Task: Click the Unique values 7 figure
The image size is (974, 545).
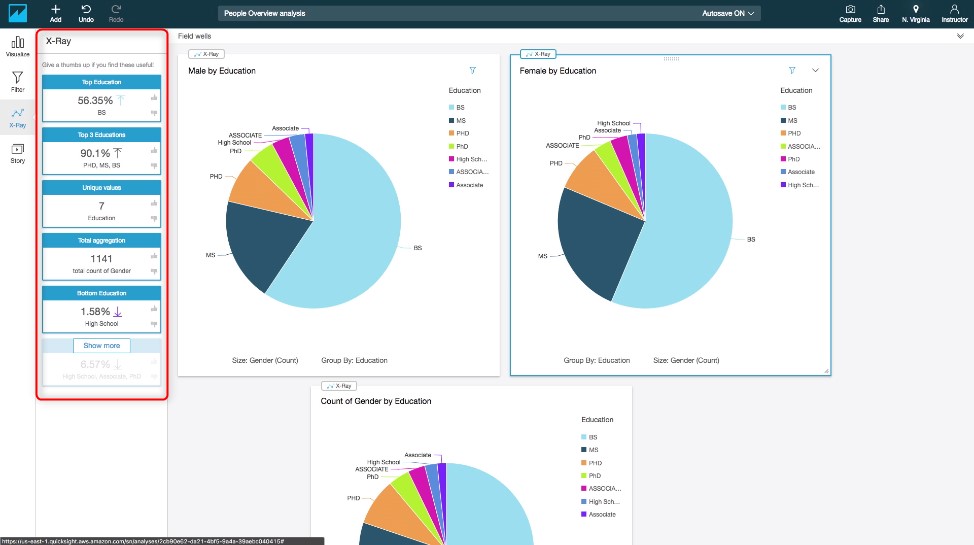Action: click(101, 206)
